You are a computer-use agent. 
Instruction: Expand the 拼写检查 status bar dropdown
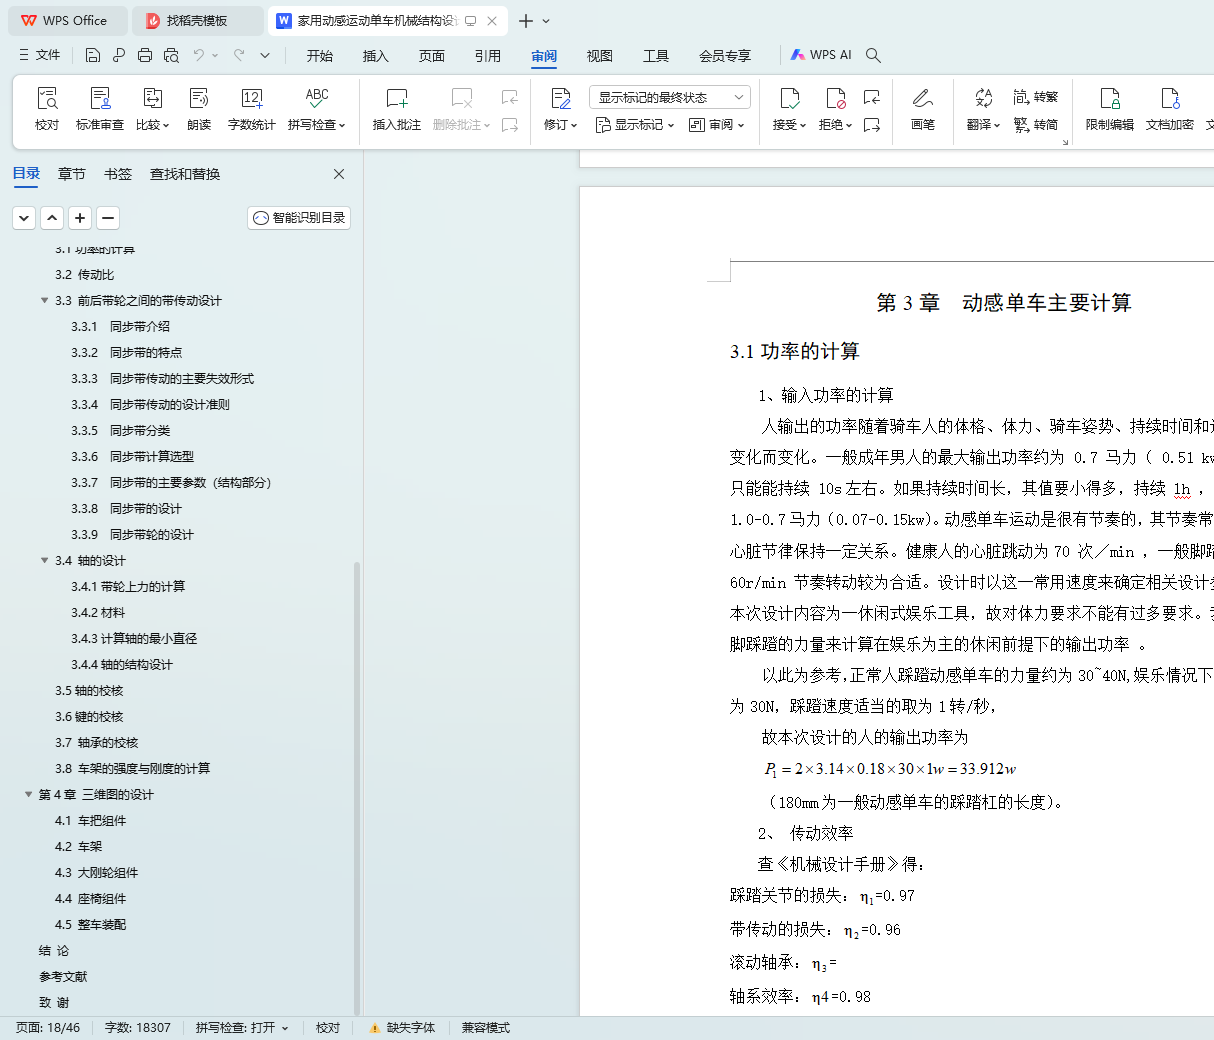click(285, 1028)
